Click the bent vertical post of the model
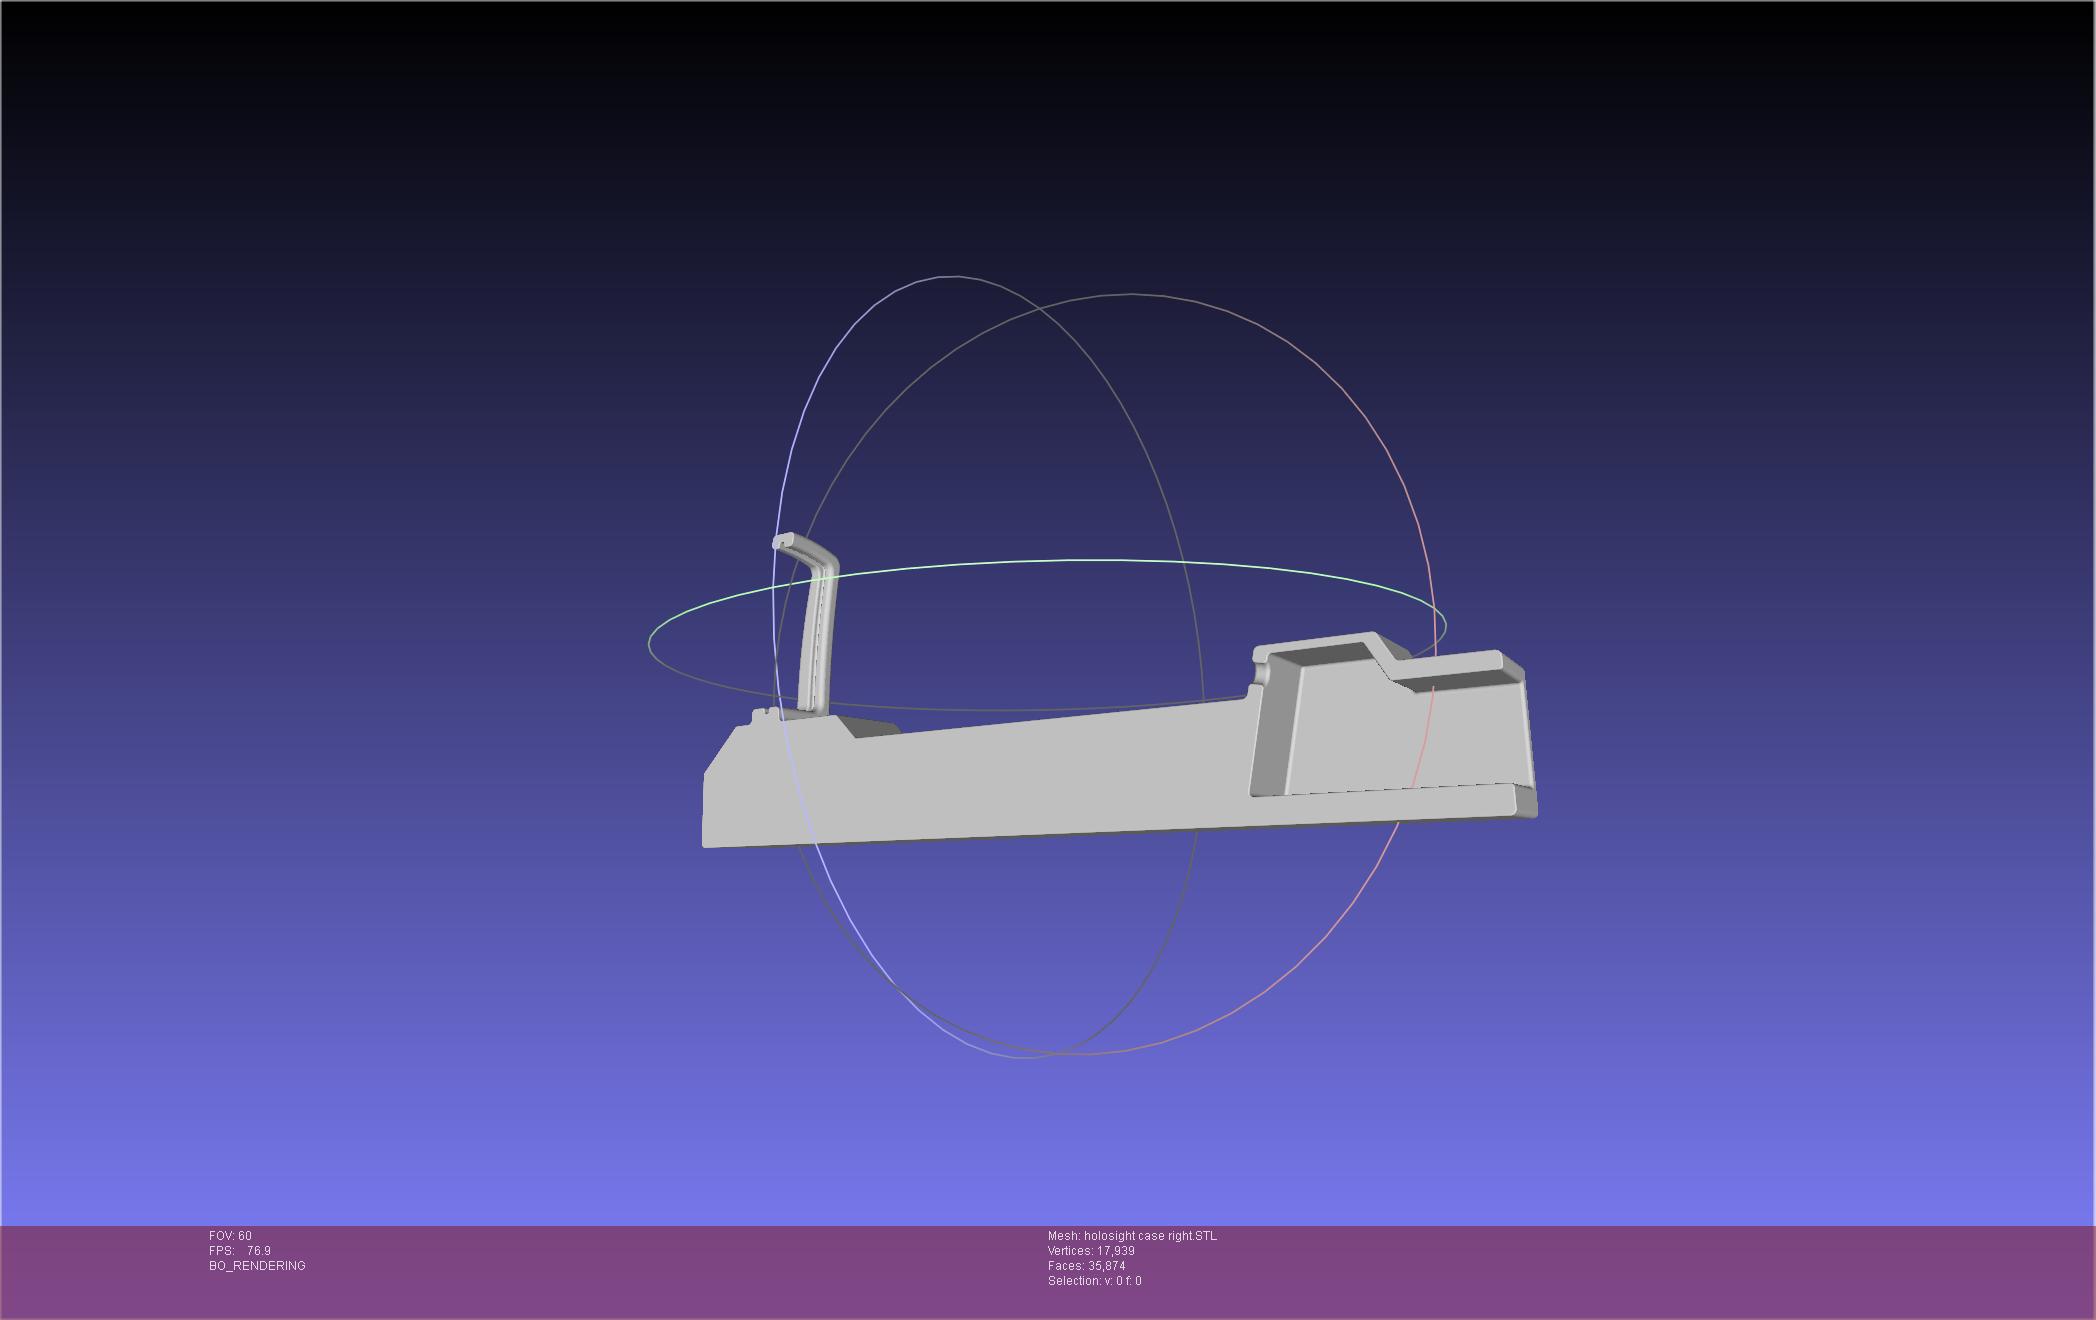The height and width of the screenshot is (1320, 2096). pos(817,640)
